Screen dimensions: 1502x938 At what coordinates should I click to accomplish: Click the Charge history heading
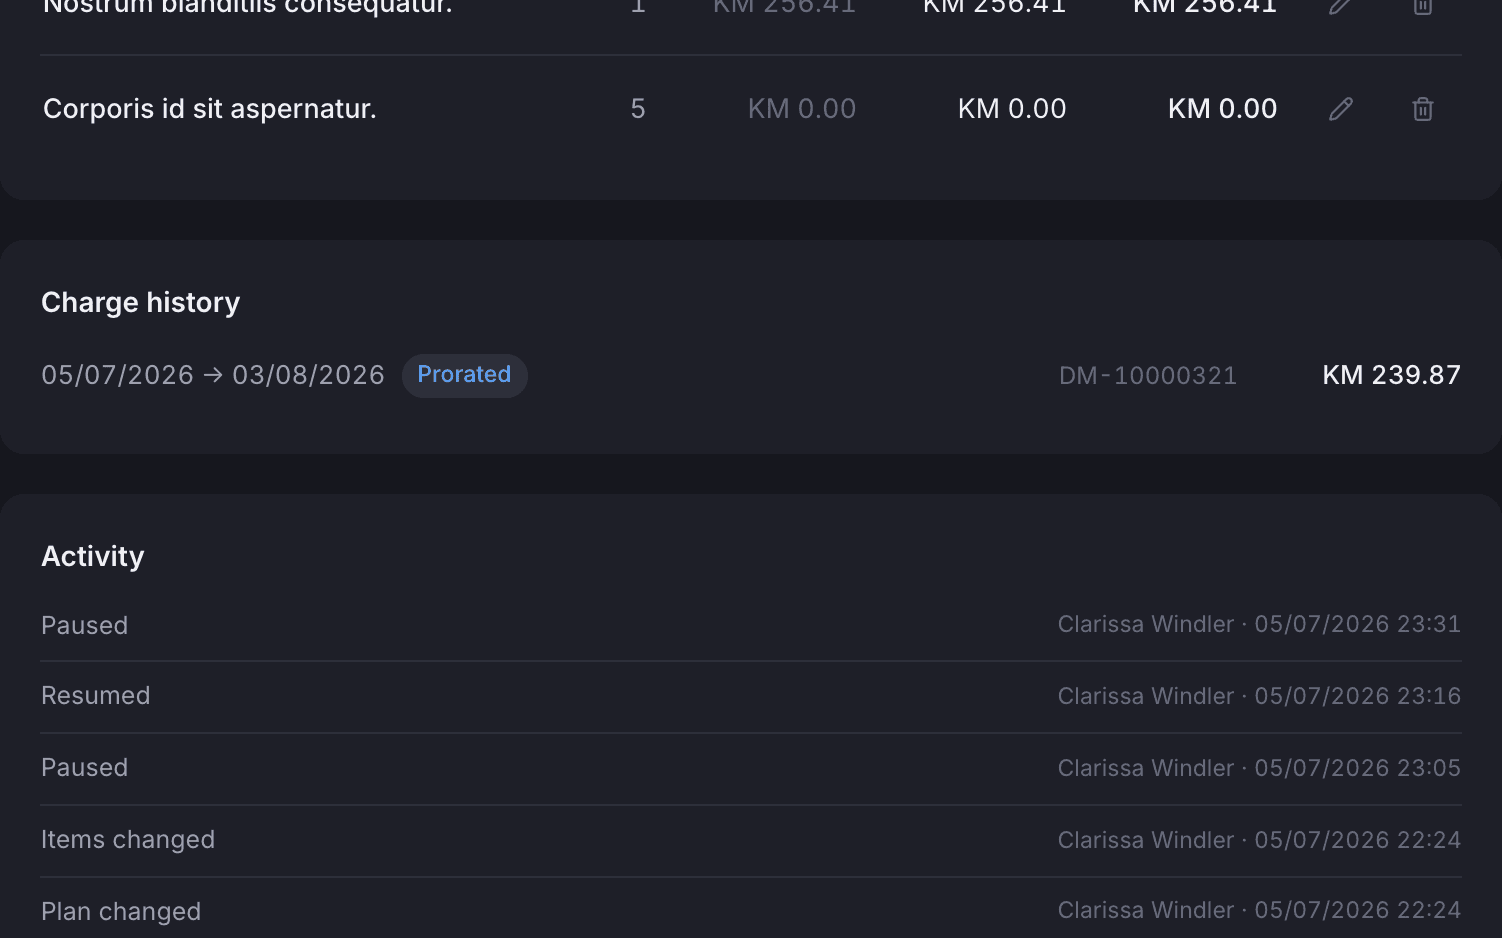point(141,303)
